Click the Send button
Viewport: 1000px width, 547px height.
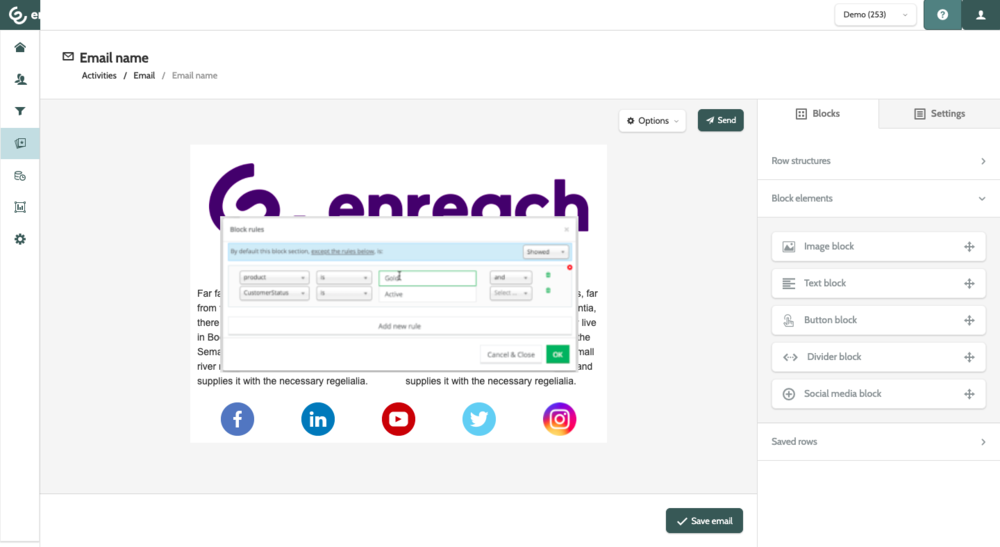(x=721, y=120)
